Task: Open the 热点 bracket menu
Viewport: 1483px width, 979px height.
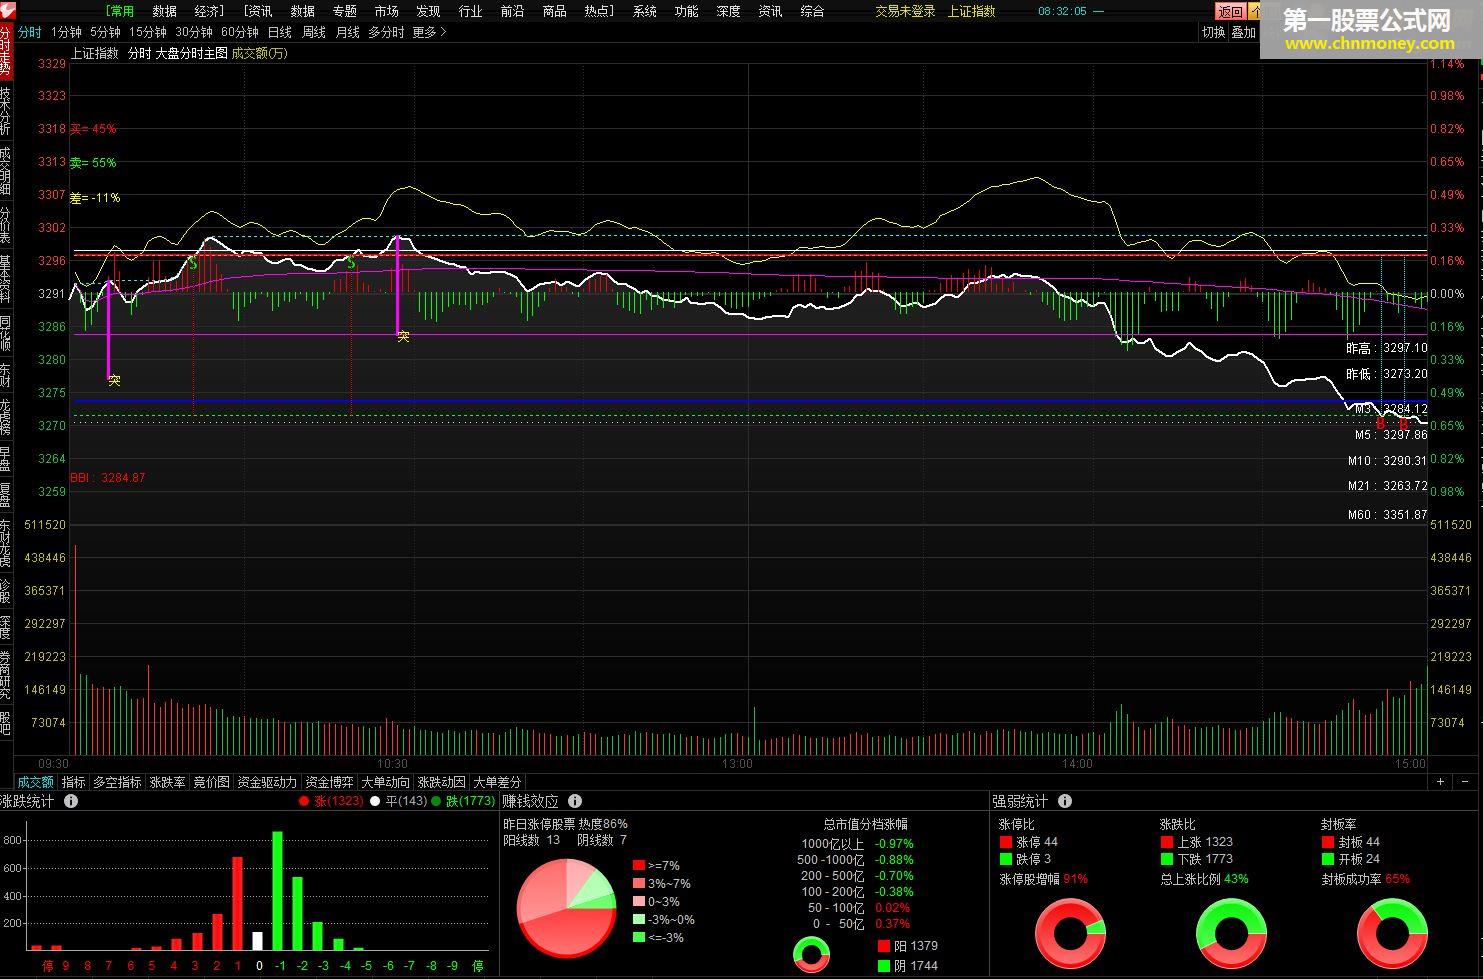Action: pyautogui.click(x=599, y=11)
